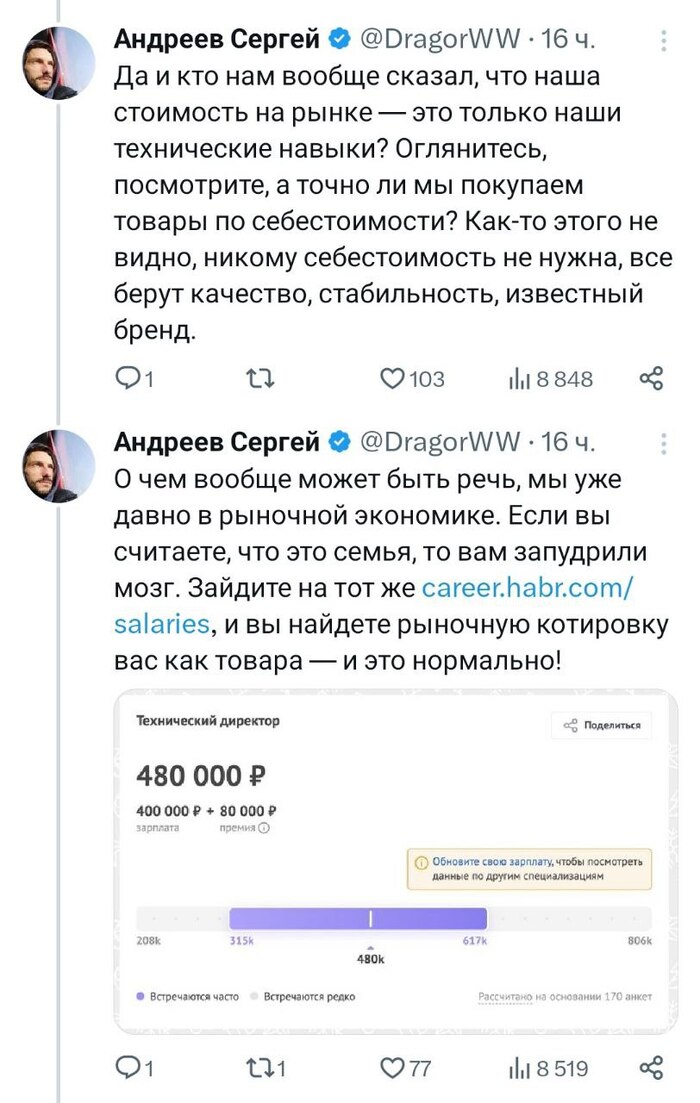The height and width of the screenshot is (1103, 700).
Task: Like the second tweet with 77 likes
Action: point(393,1068)
